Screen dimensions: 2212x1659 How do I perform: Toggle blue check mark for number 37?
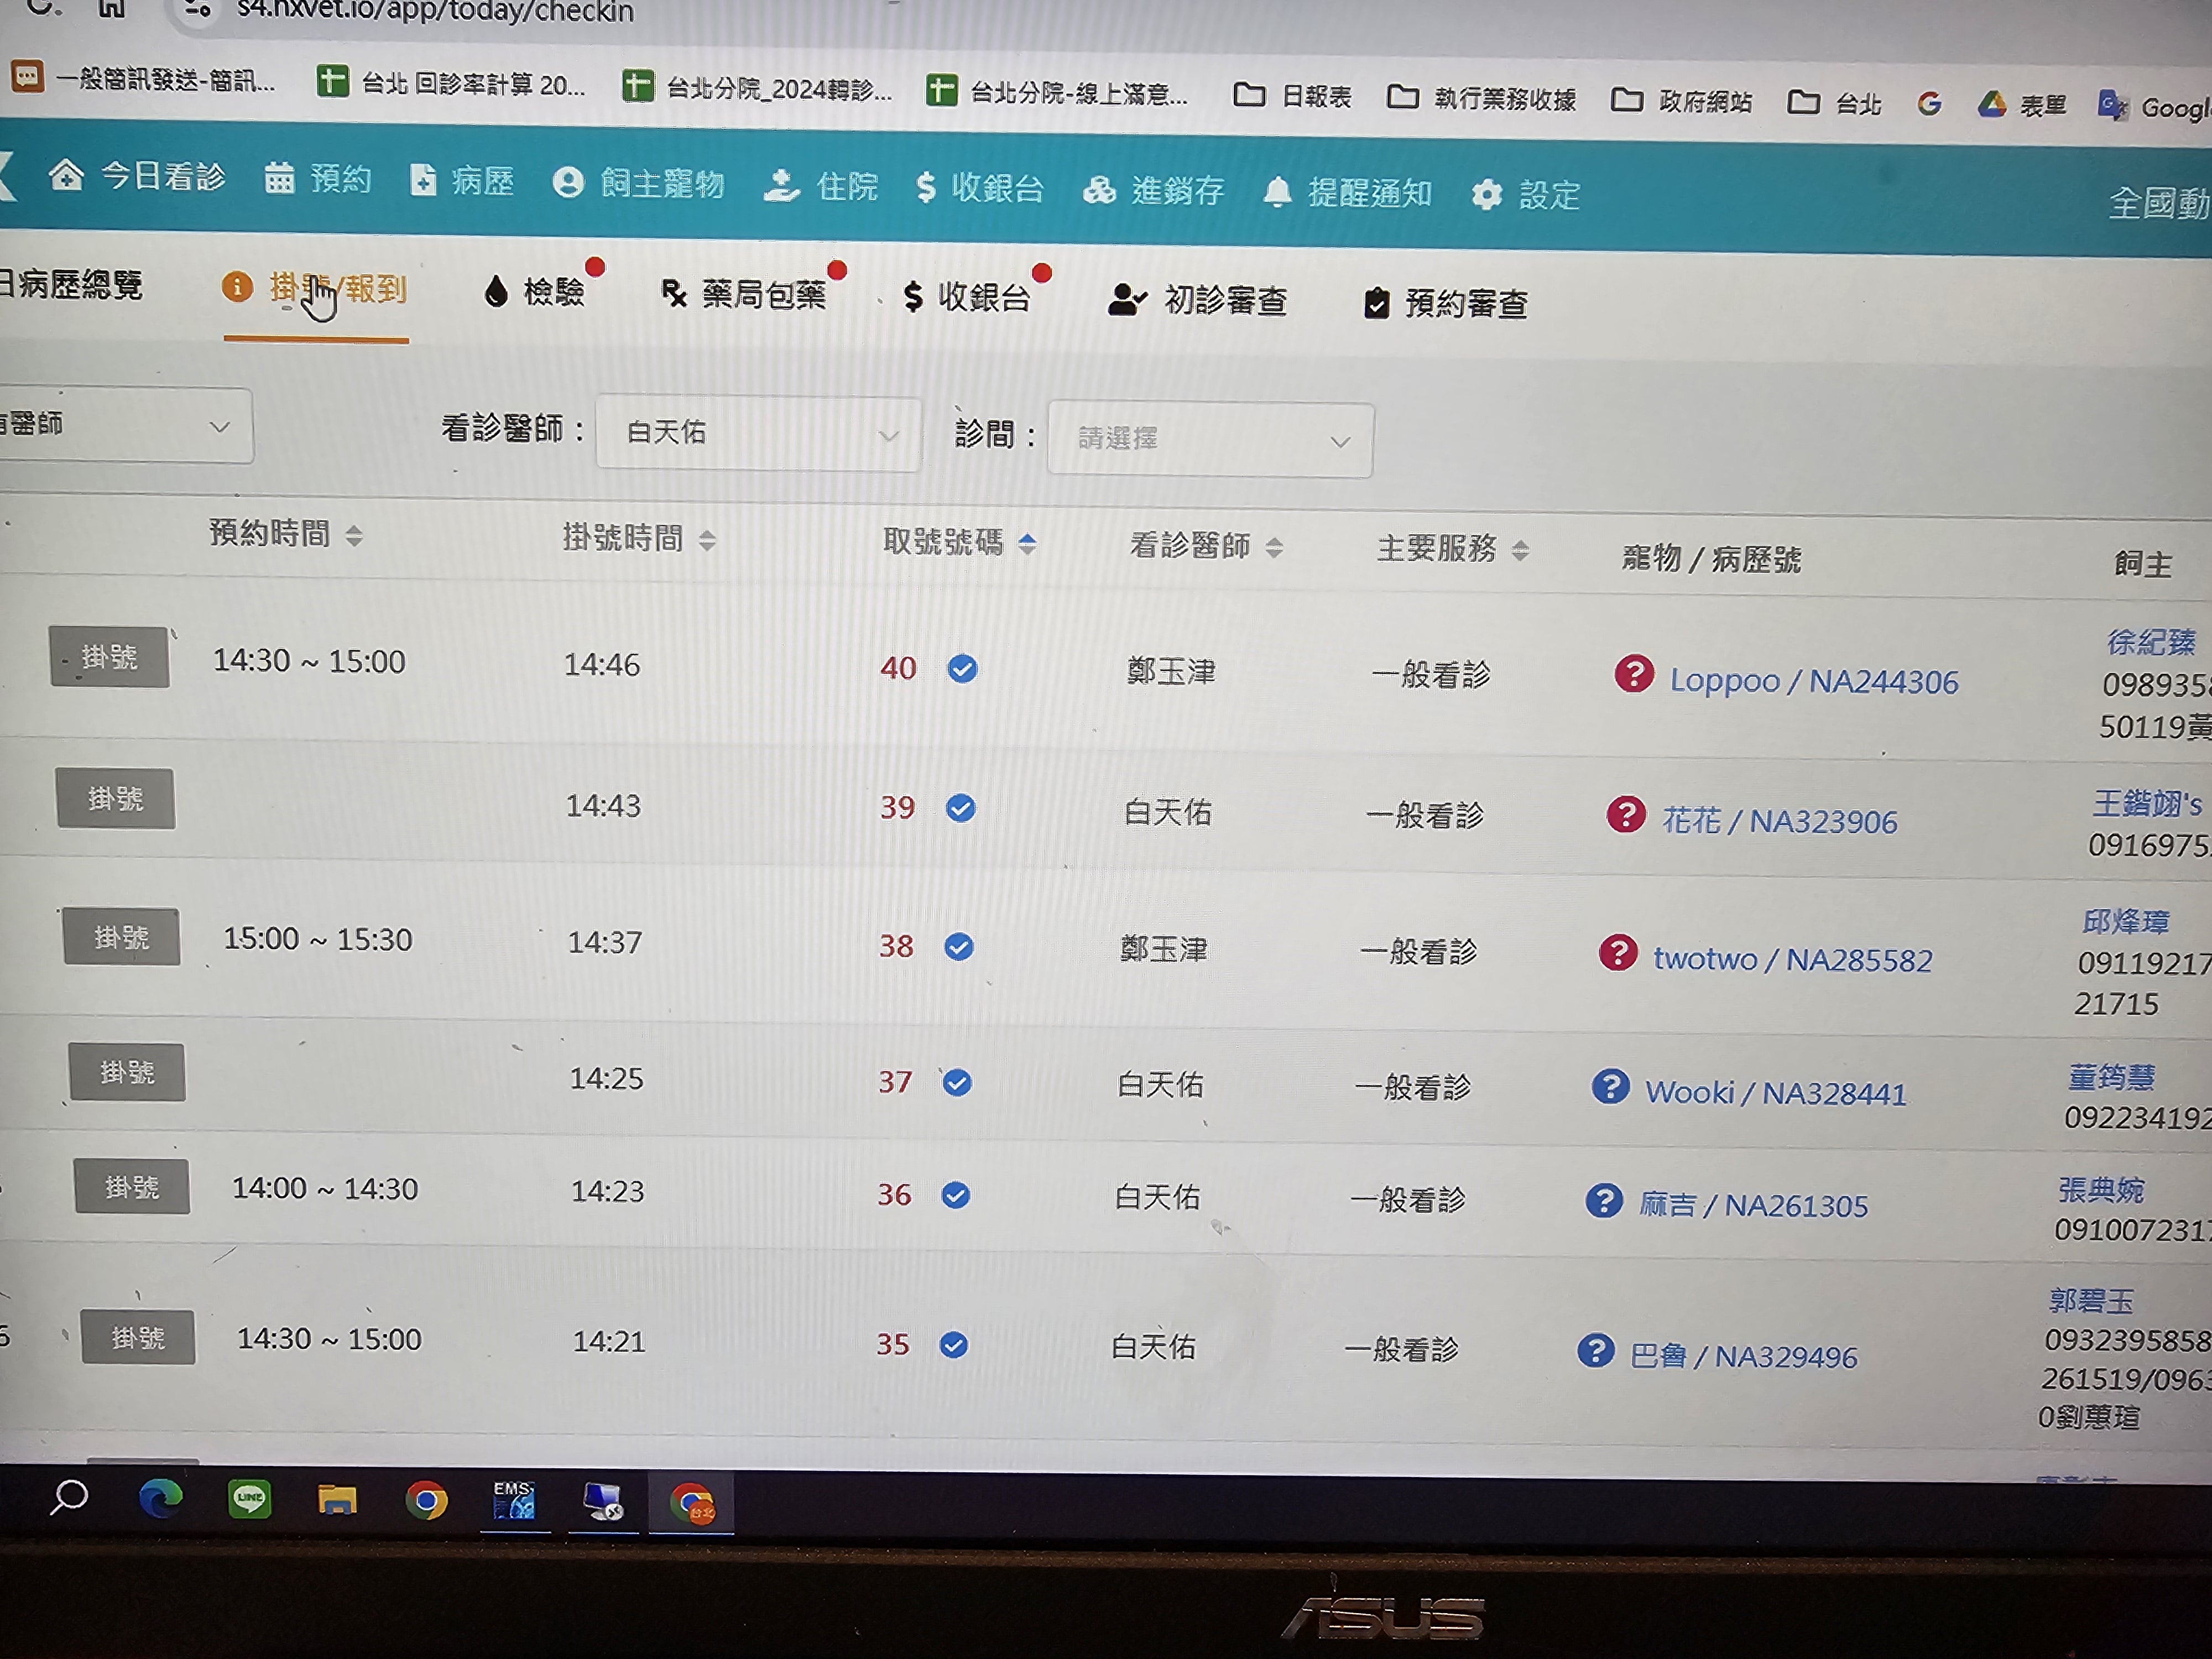point(957,1082)
